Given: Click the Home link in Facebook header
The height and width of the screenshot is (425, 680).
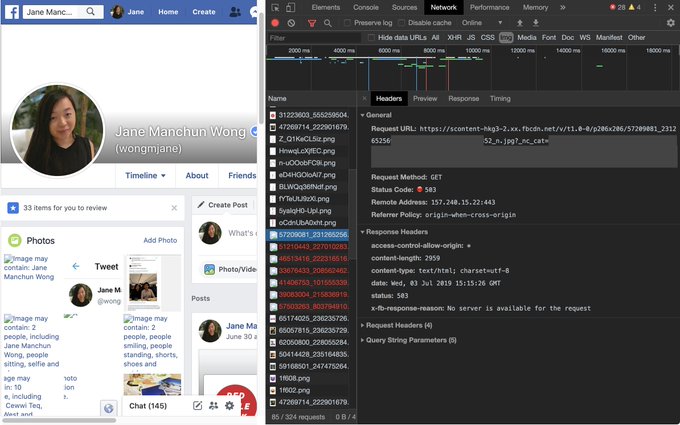Looking at the screenshot, I should point(168,12).
